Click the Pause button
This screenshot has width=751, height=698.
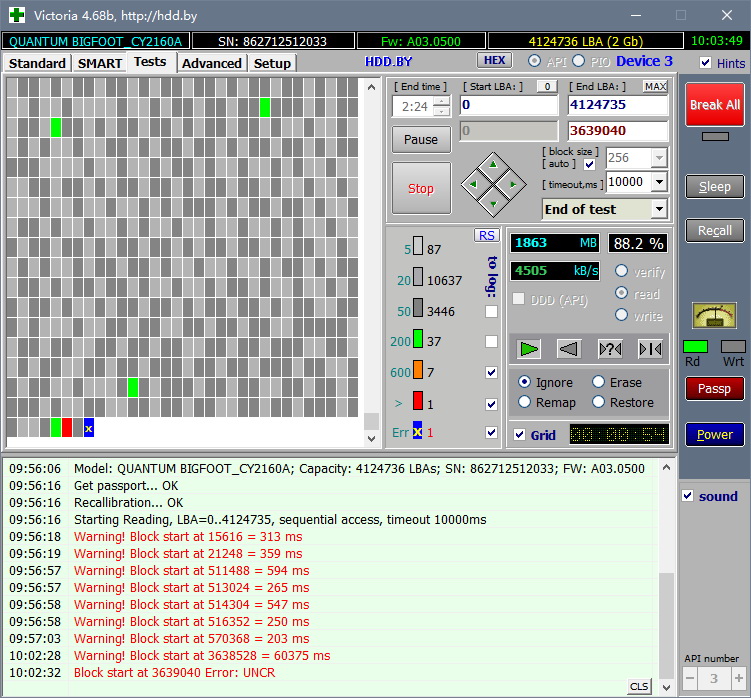pyautogui.click(x=421, y=139)
